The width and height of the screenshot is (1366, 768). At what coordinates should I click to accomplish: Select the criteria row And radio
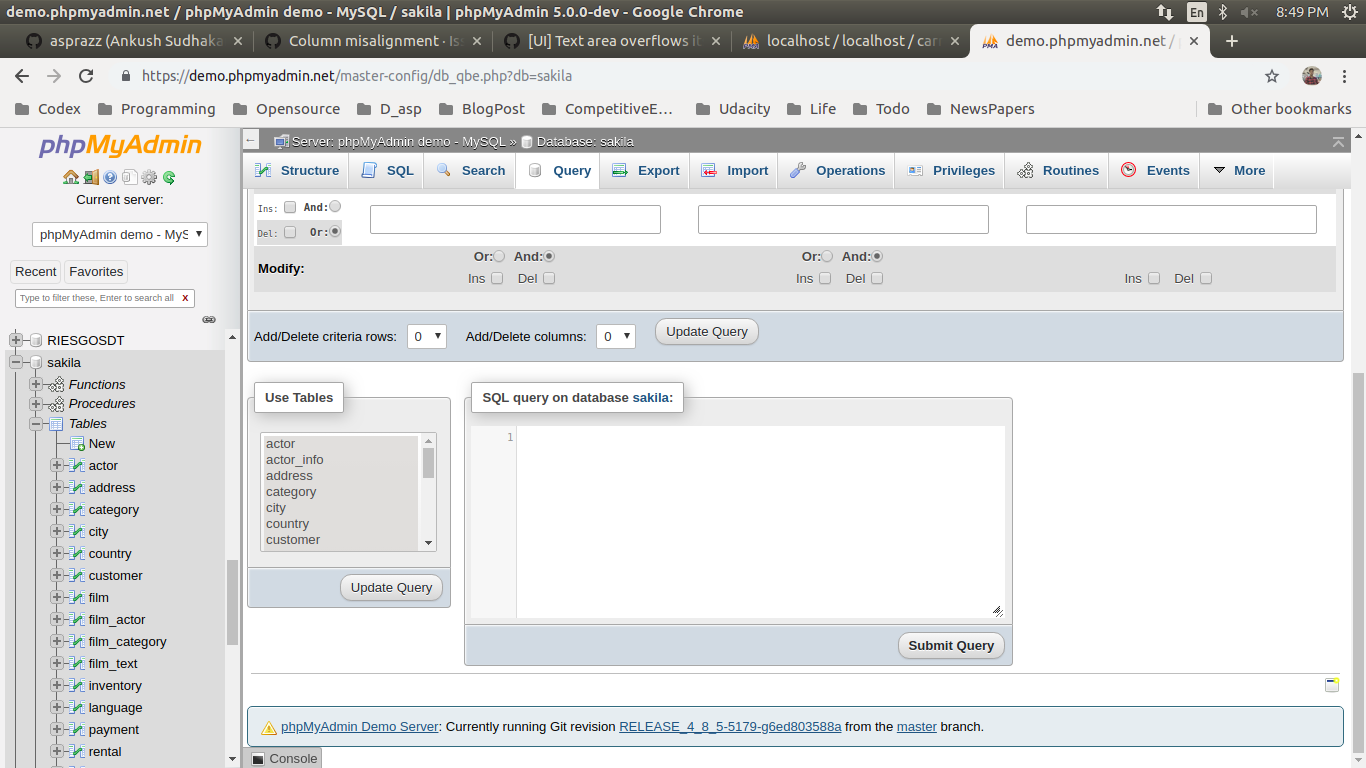[335, 206]
